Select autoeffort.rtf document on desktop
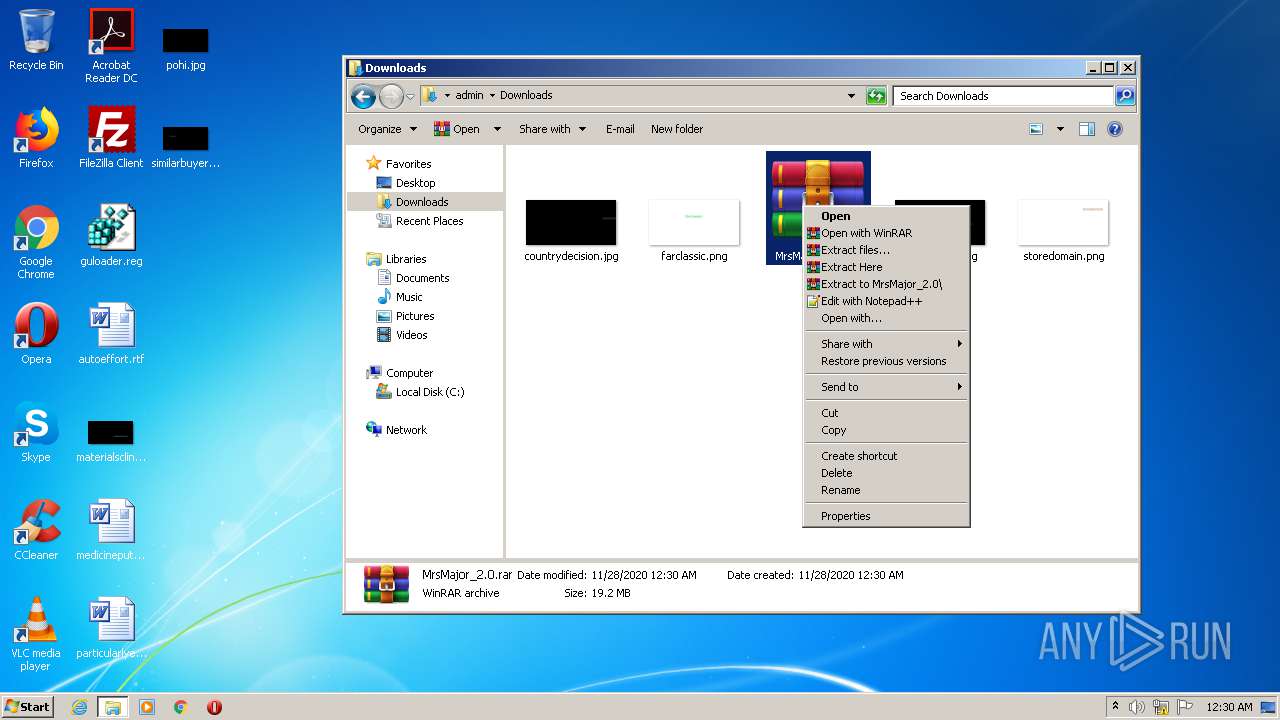The height and width of the screenshot is (720, 1280). pyautogui.click(x=111, y=334)
